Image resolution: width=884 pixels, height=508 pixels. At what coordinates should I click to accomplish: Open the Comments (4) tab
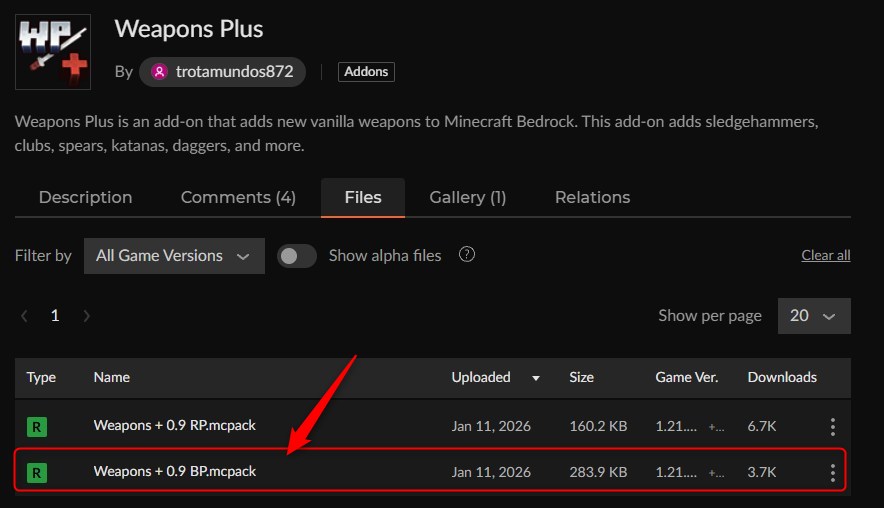pos(238,197)
